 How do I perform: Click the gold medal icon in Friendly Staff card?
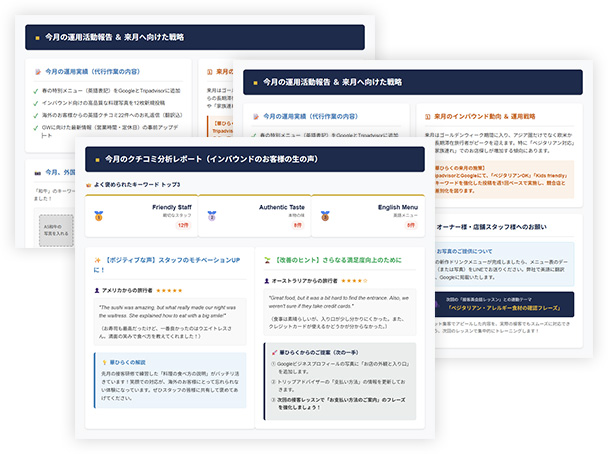click(98, 216)
